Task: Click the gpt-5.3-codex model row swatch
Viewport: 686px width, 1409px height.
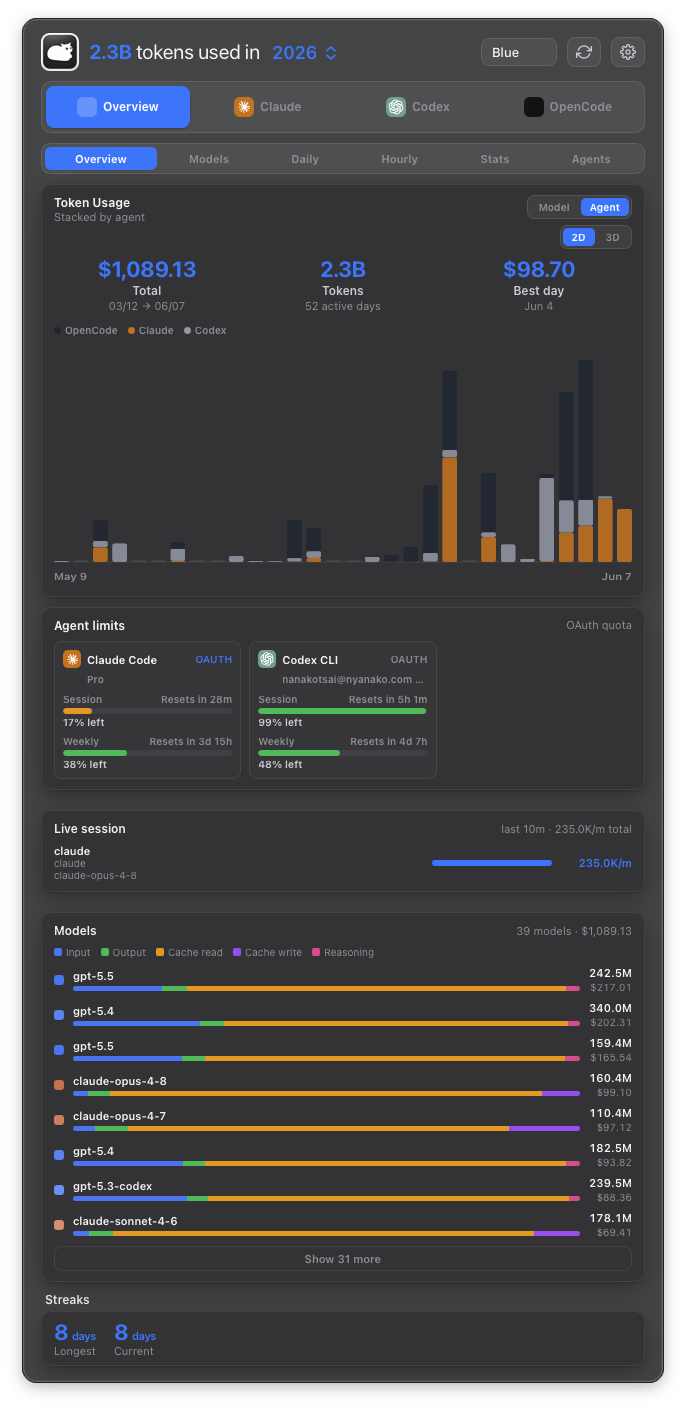Action: [59, 1190]
